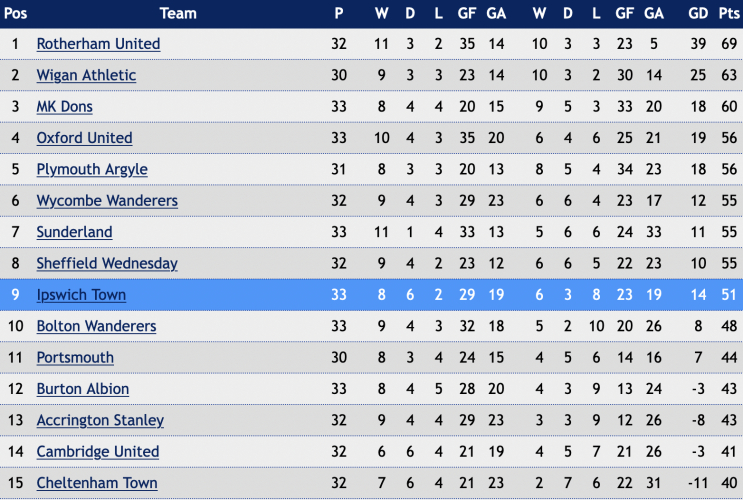743x500 pixels.
Task: Click the GD column header
Action: click(x=698, y=13)
